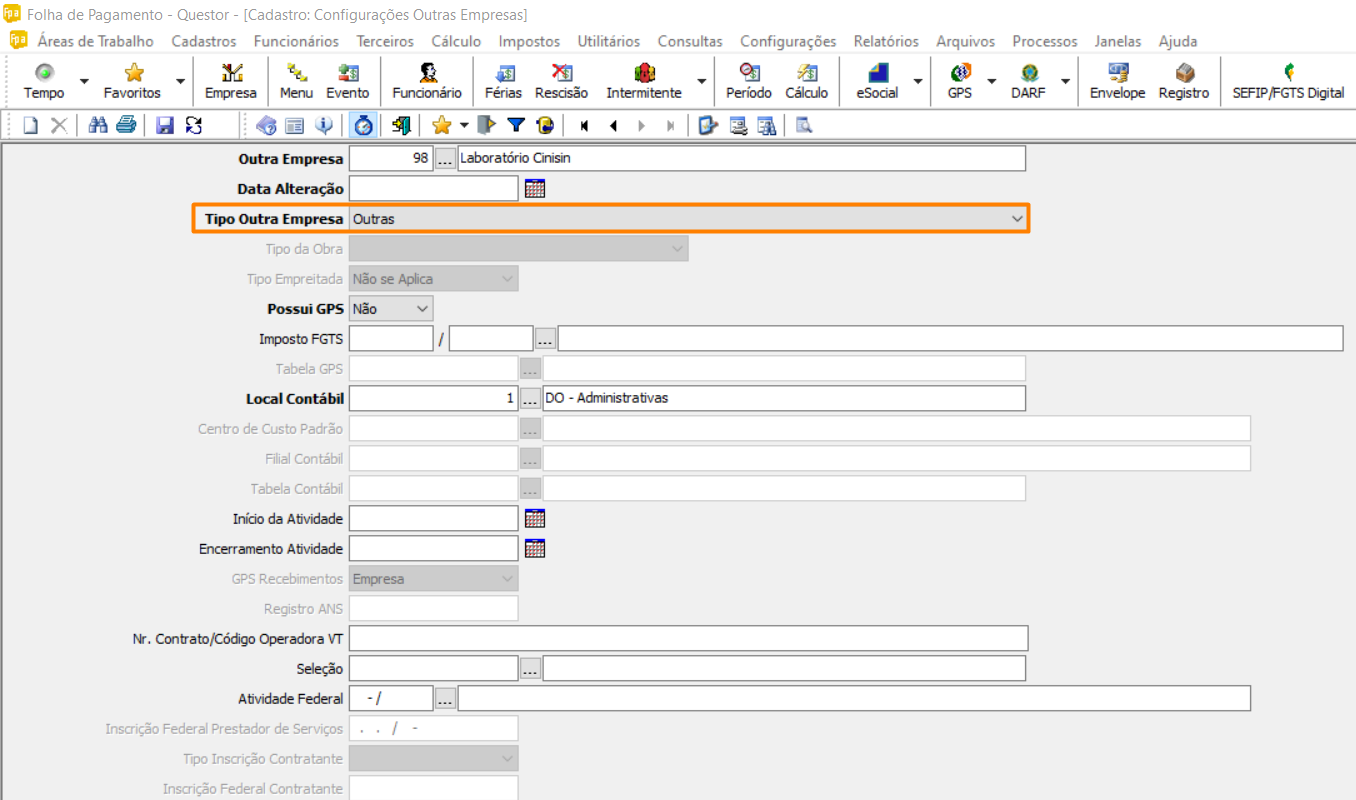Viewport: 1356px width, 800px height.
Task: Open calendar picker for Início da Atividade
Action: click(x=535, y=519)
